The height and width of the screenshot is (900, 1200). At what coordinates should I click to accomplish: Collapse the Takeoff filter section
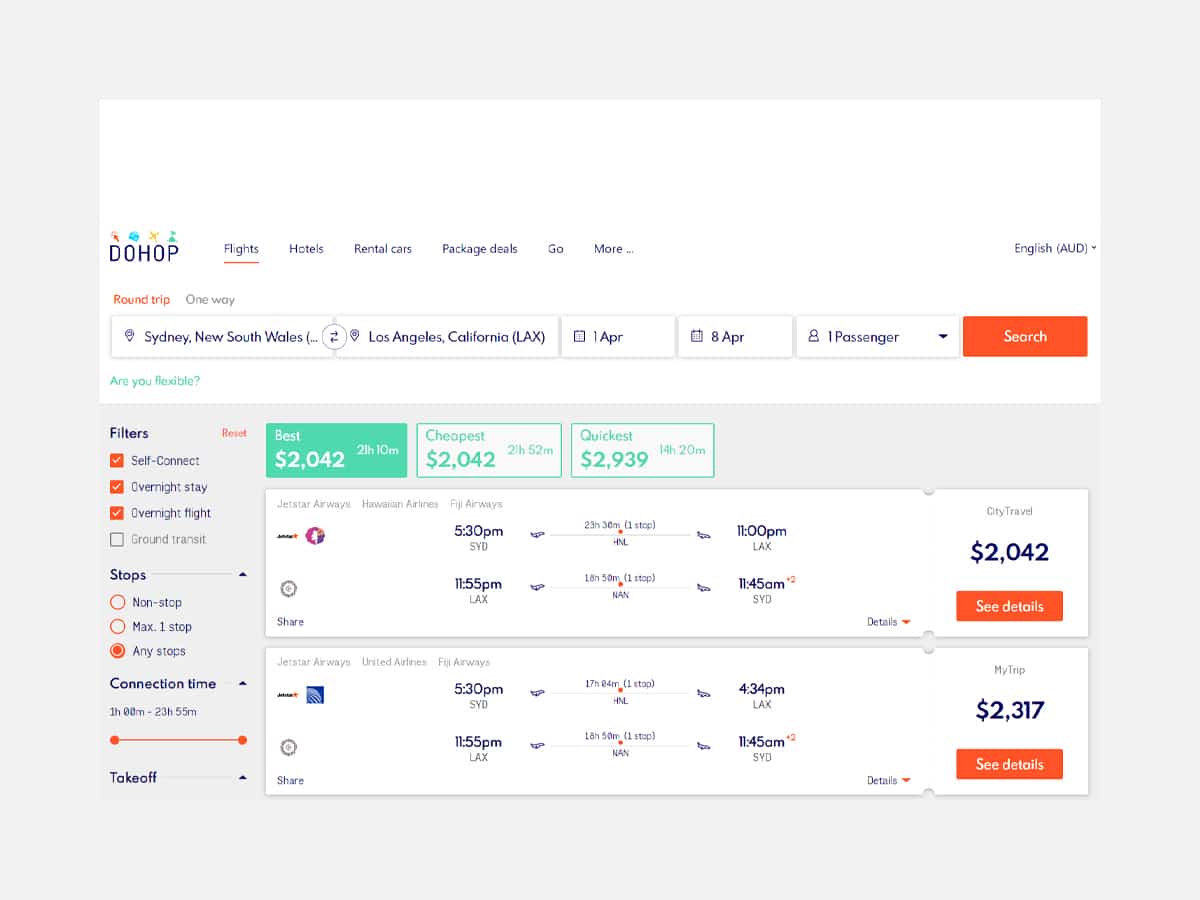242,778
